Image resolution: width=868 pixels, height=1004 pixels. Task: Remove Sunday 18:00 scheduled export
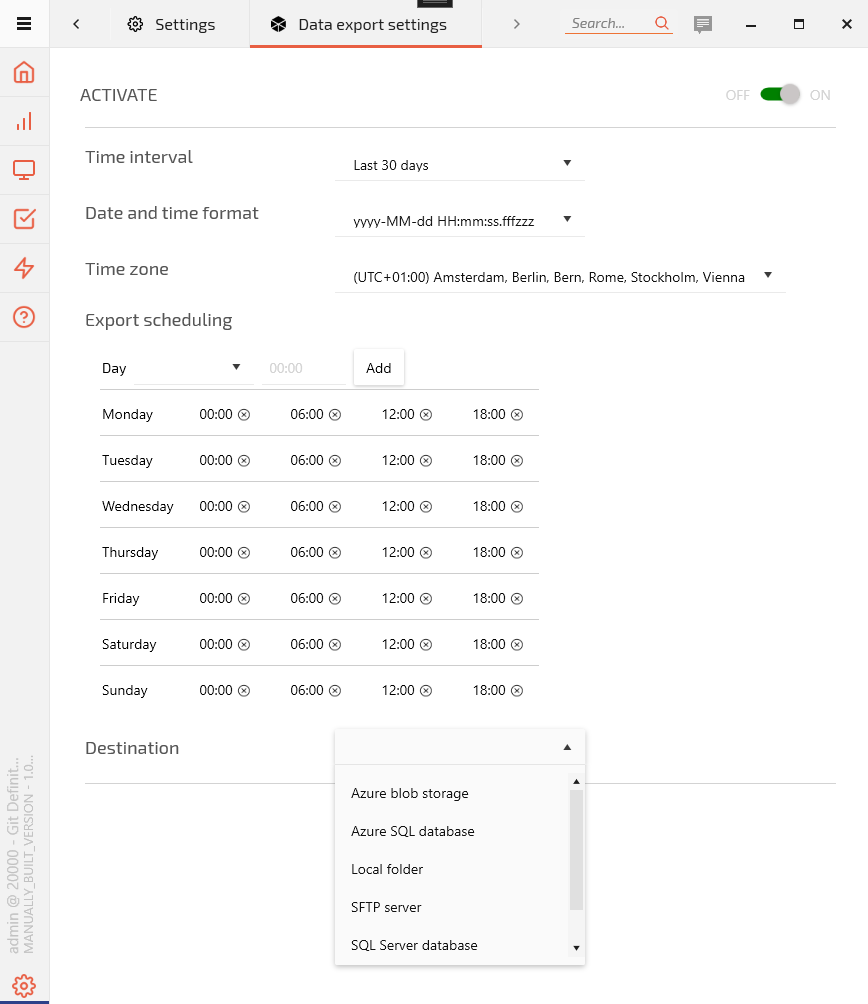516,690
